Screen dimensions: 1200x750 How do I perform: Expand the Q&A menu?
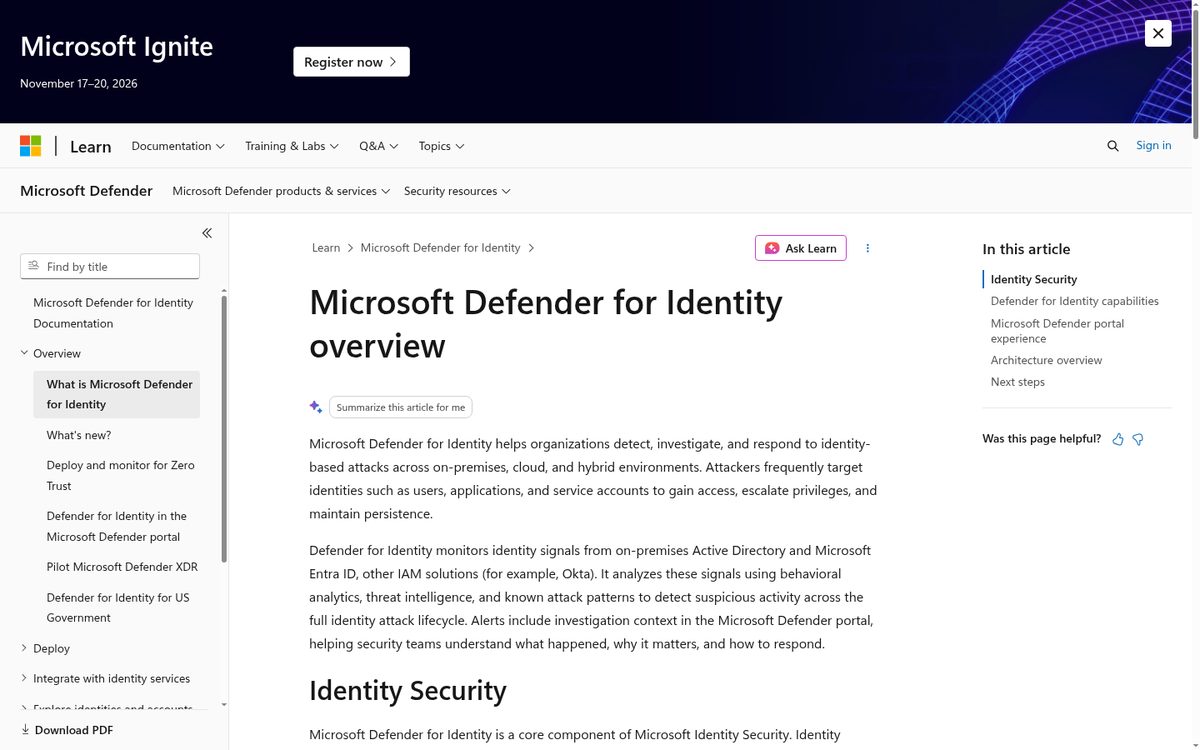click(379, 146)
